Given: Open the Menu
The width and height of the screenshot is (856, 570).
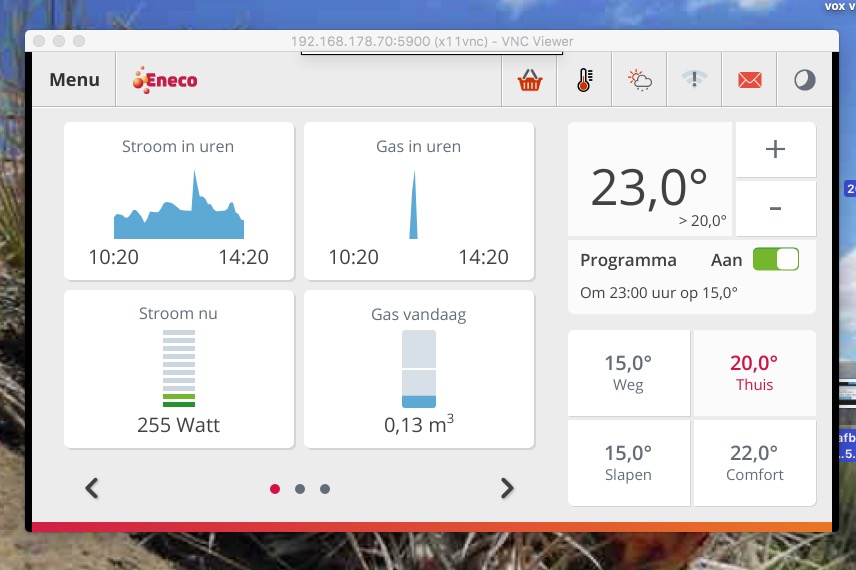Looking at the screenshot, I should [x=74, y=80].
